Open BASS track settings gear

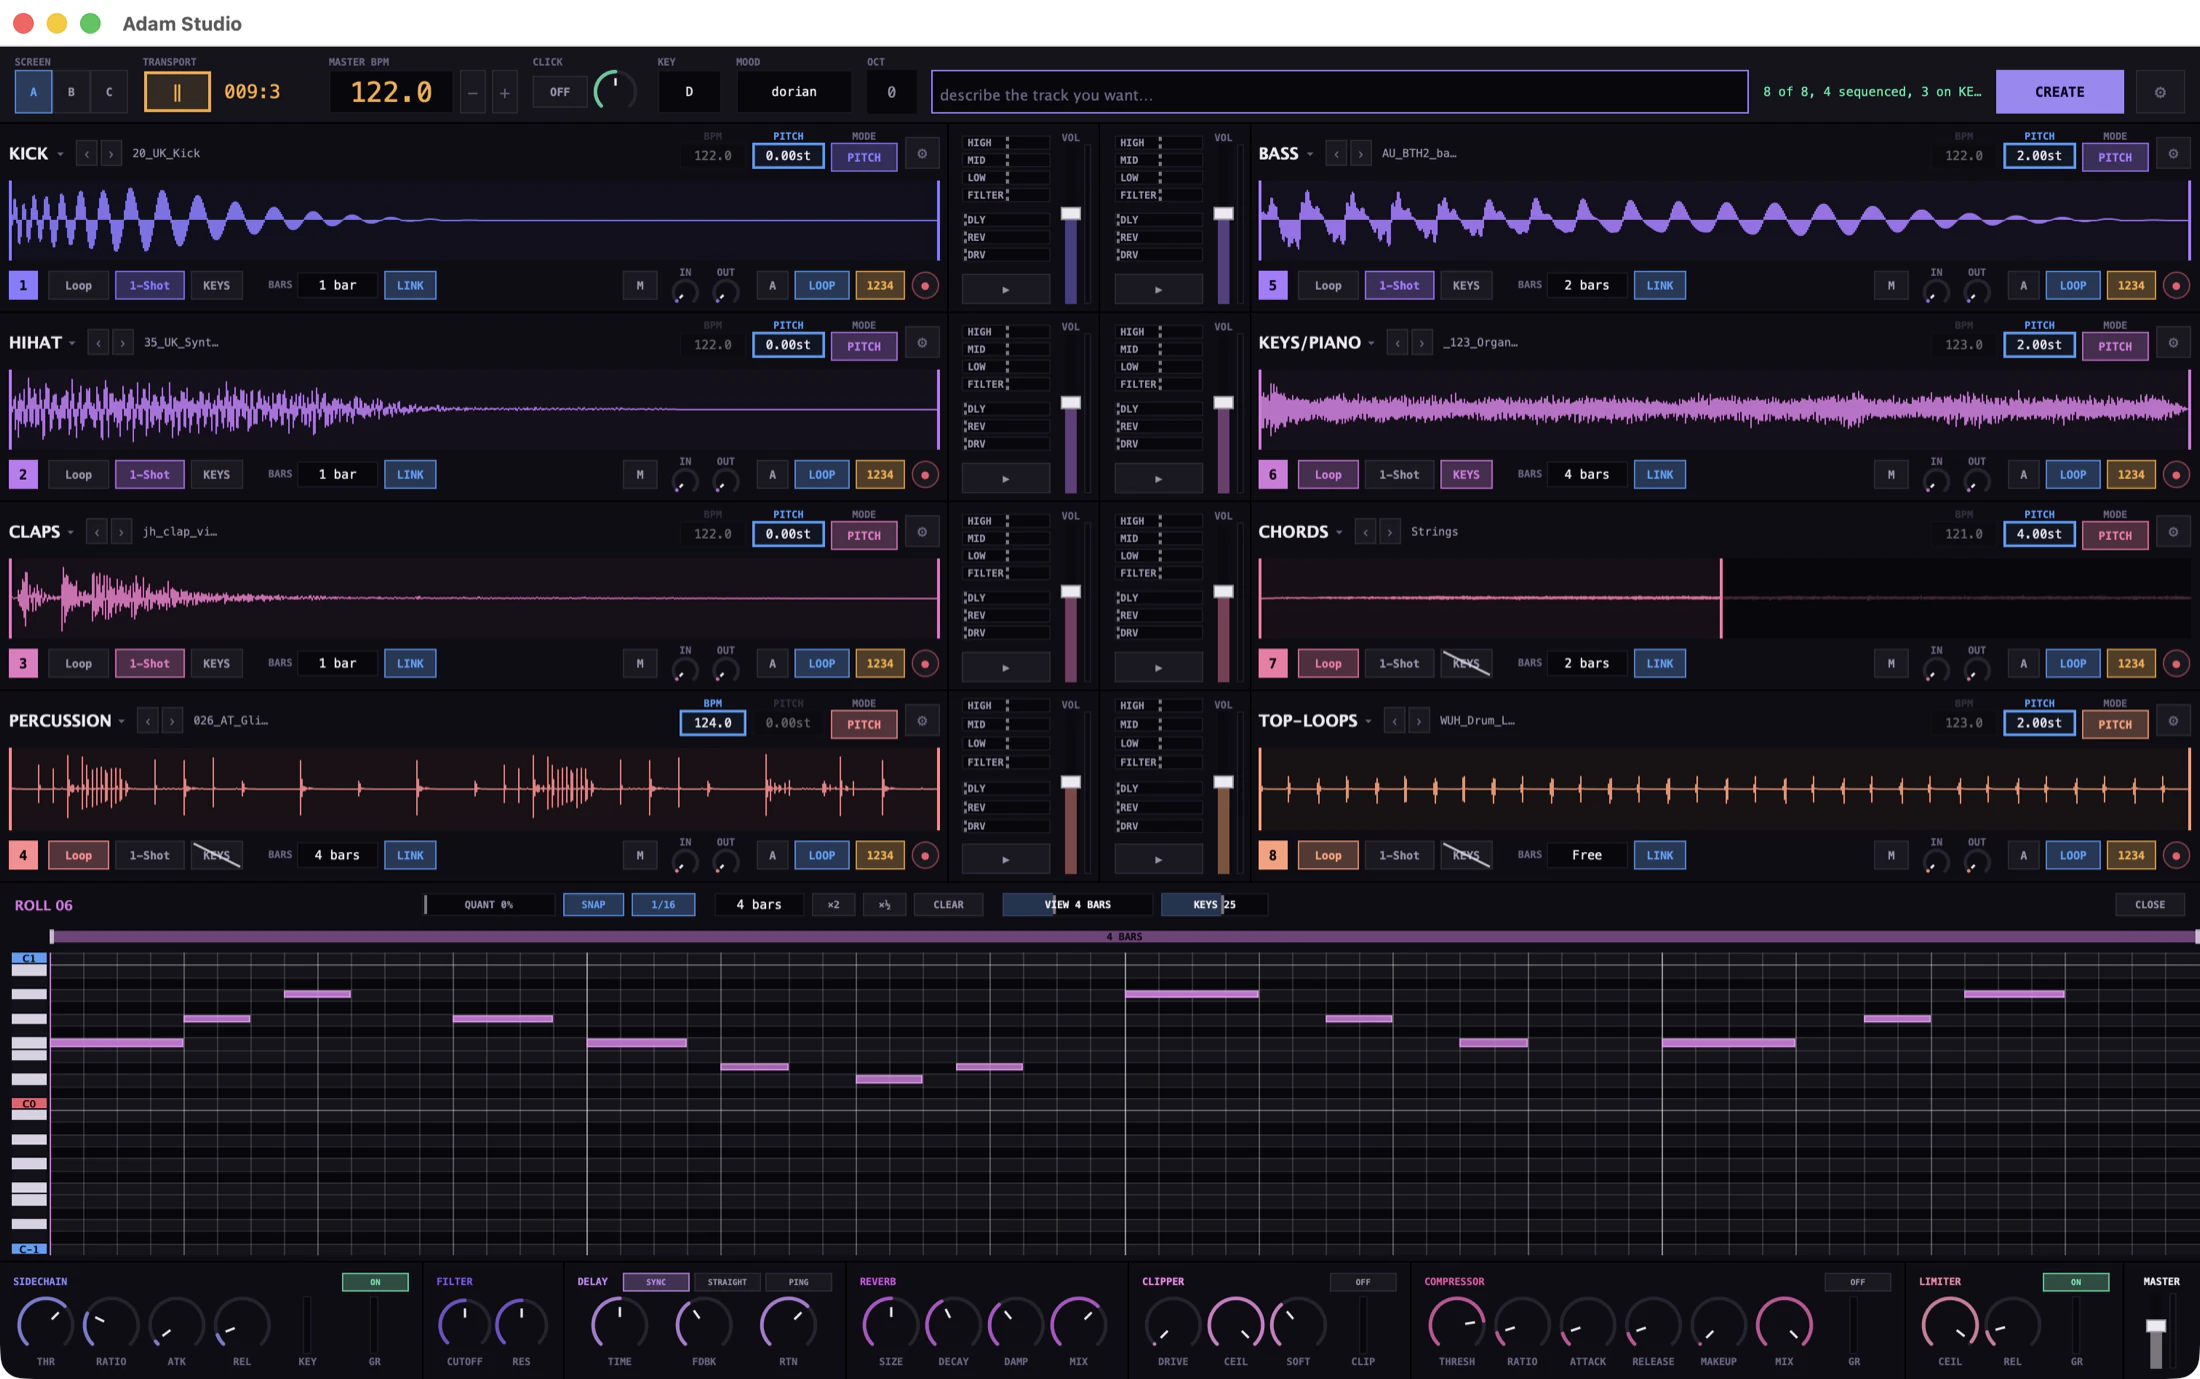tap(2173, 154)
